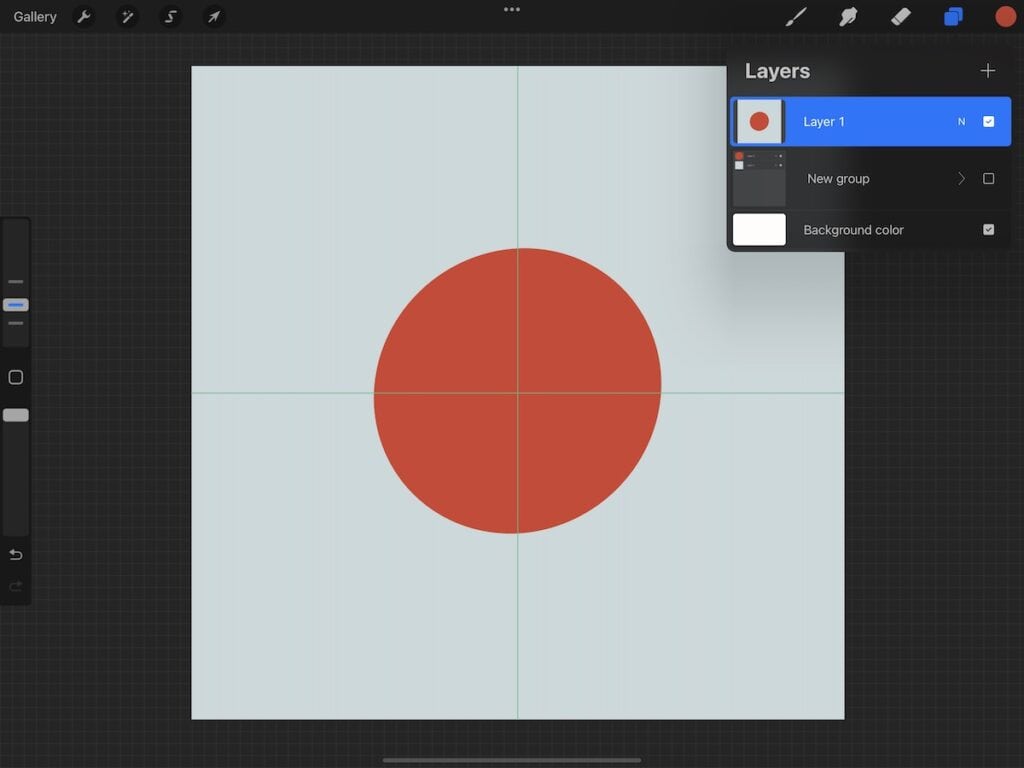Viewport: 1024px width, 768px height.
Task: Open the Layers panel icon
Action: pos(952,16)
